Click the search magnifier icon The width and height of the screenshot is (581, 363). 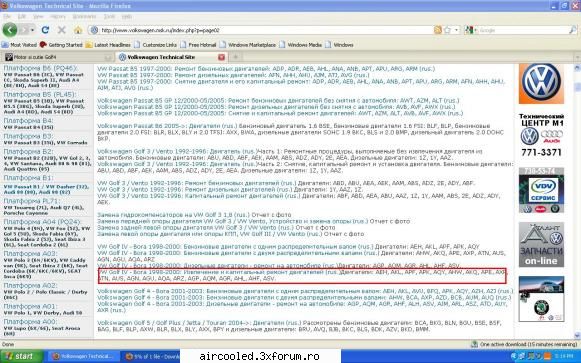click(x=572, y=30)
